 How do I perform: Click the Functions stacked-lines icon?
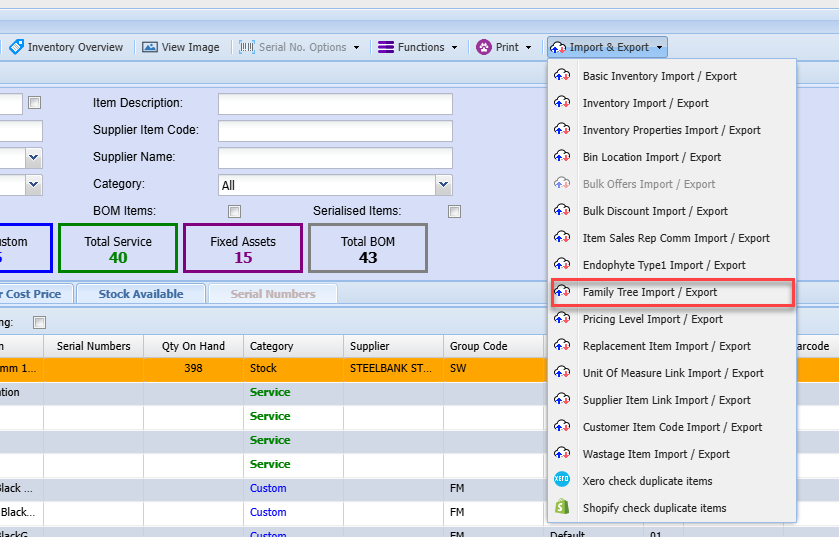[x=385, y=47]
